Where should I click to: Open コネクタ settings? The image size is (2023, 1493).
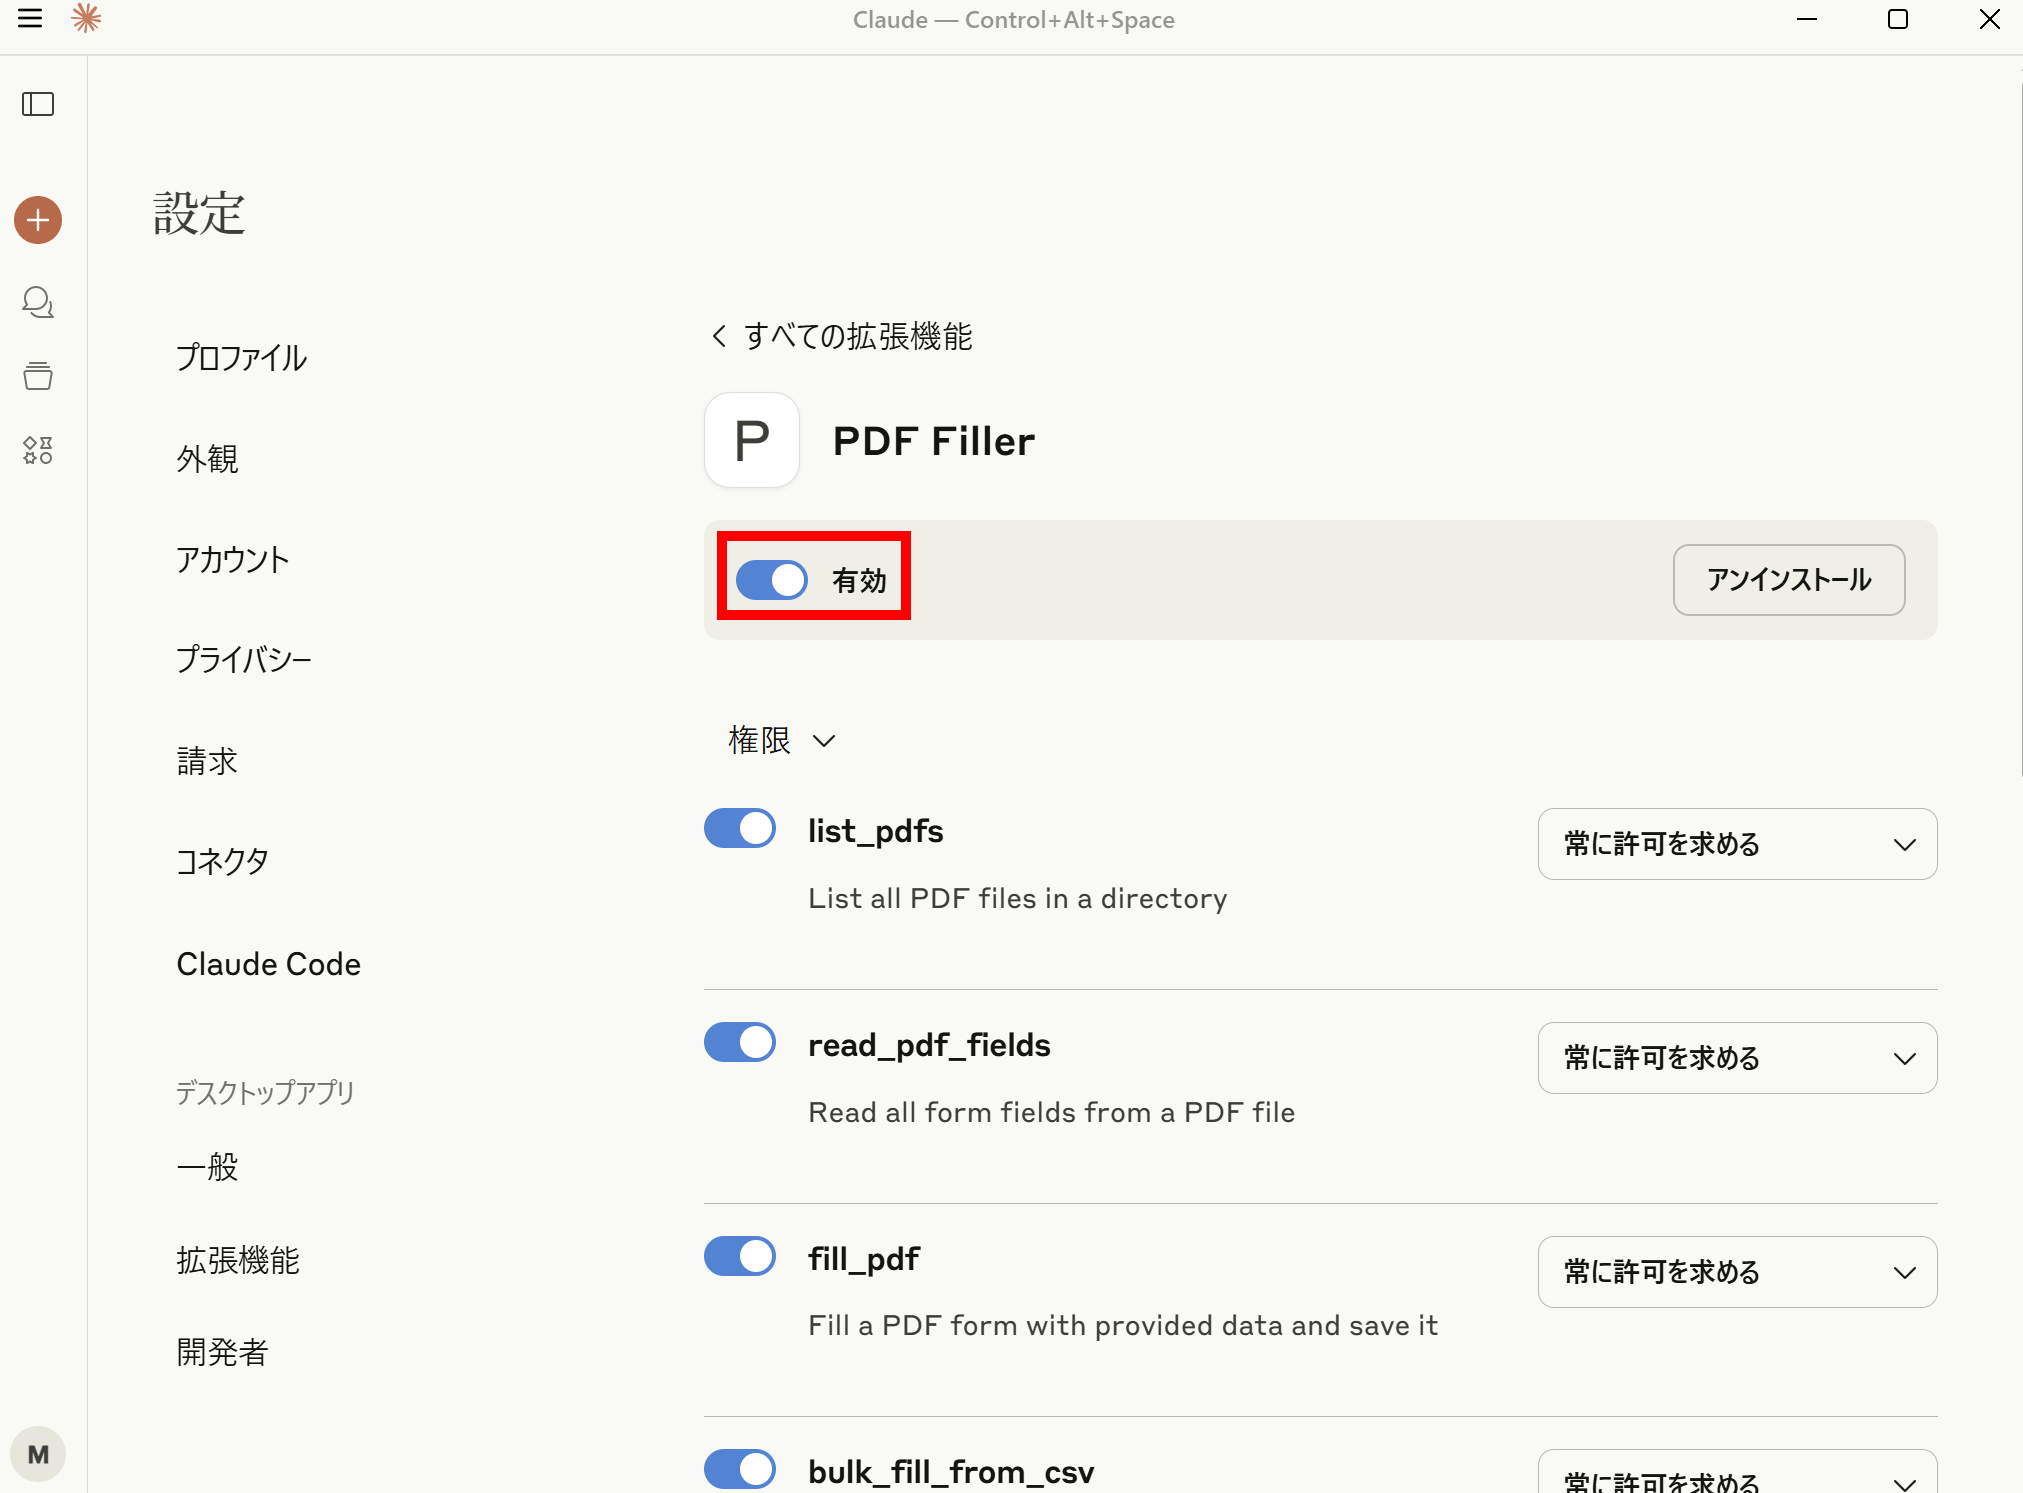[x=223, y=862]
